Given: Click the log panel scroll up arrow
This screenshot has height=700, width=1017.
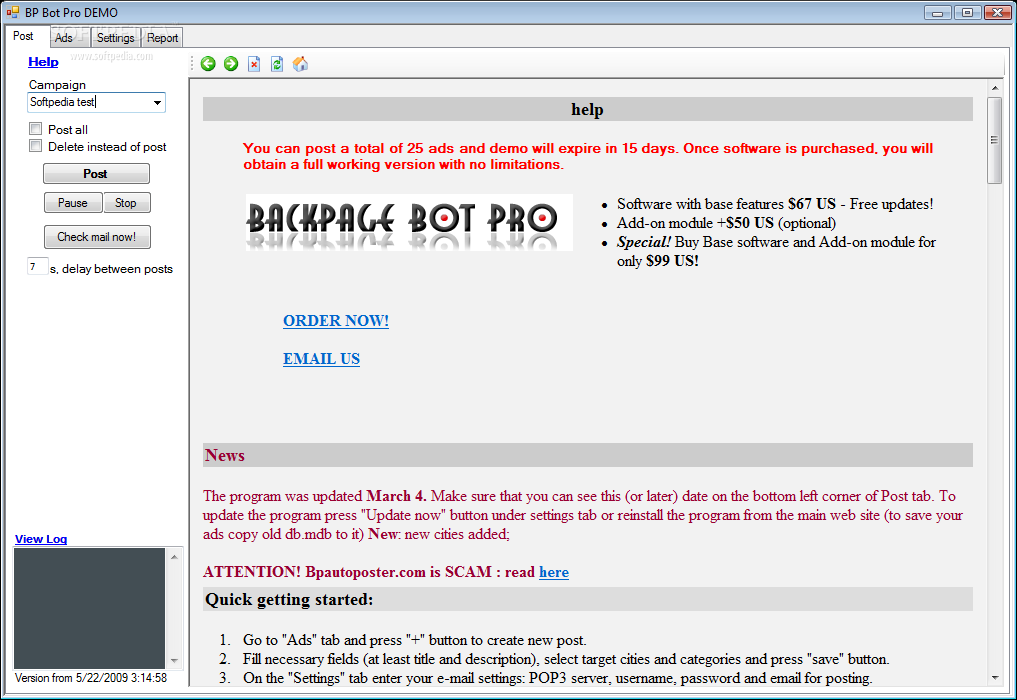Looking at the screenshot, I should [174, 557].
